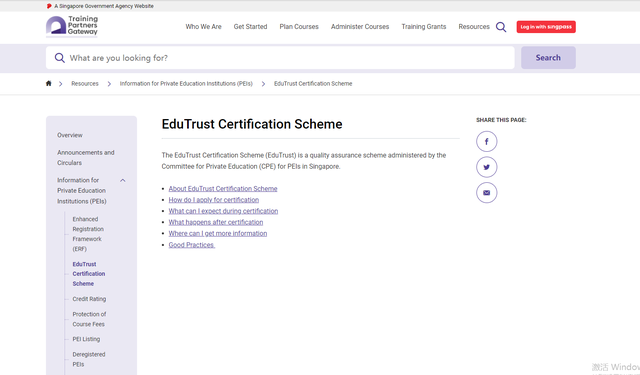The image size is (640, 375).
Task: Go to Resources breadcrumb link
Action: click(85, 84)
